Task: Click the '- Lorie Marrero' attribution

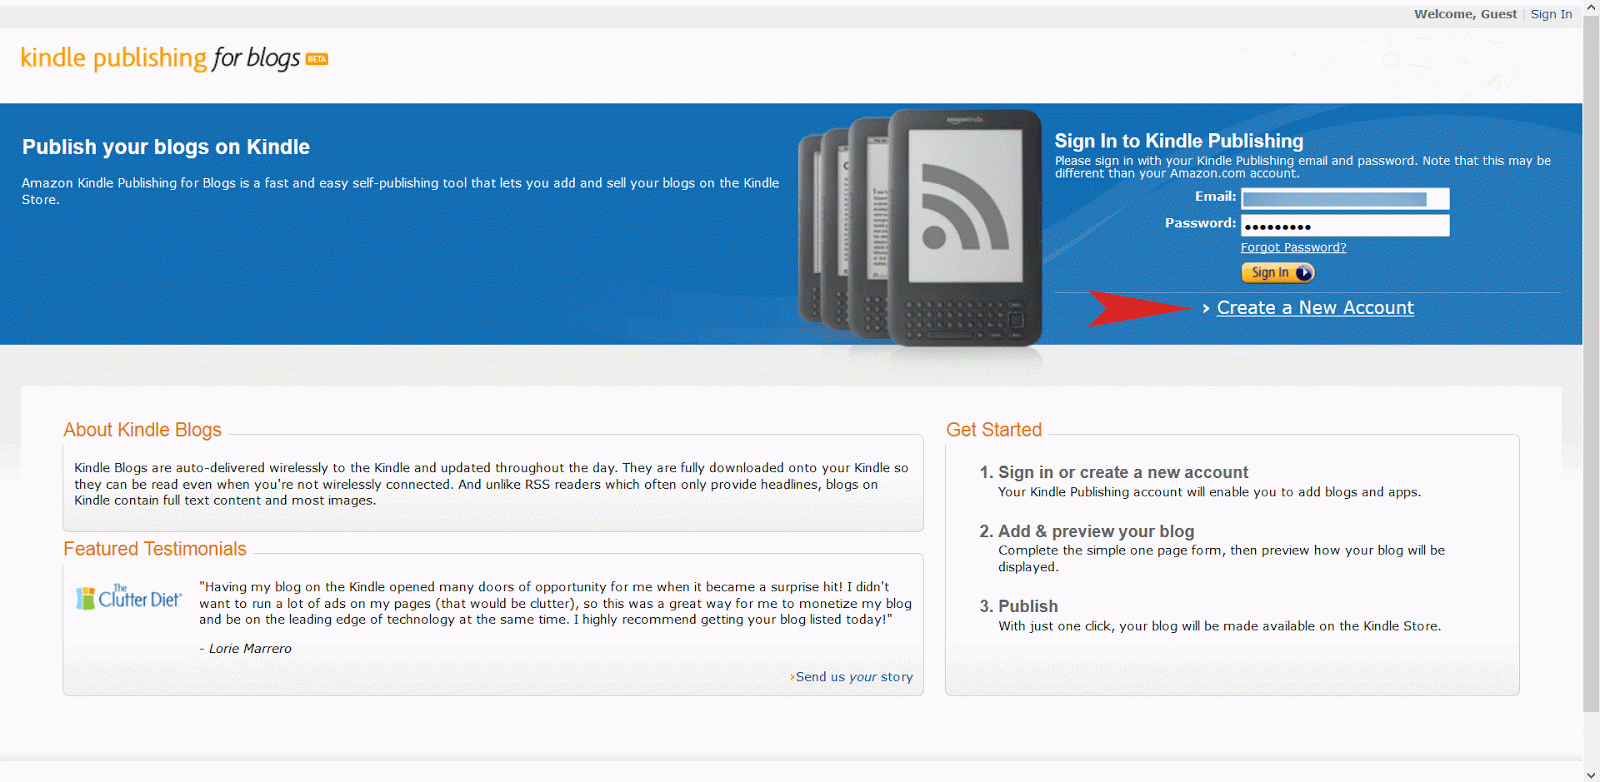Action: (245, 649)
